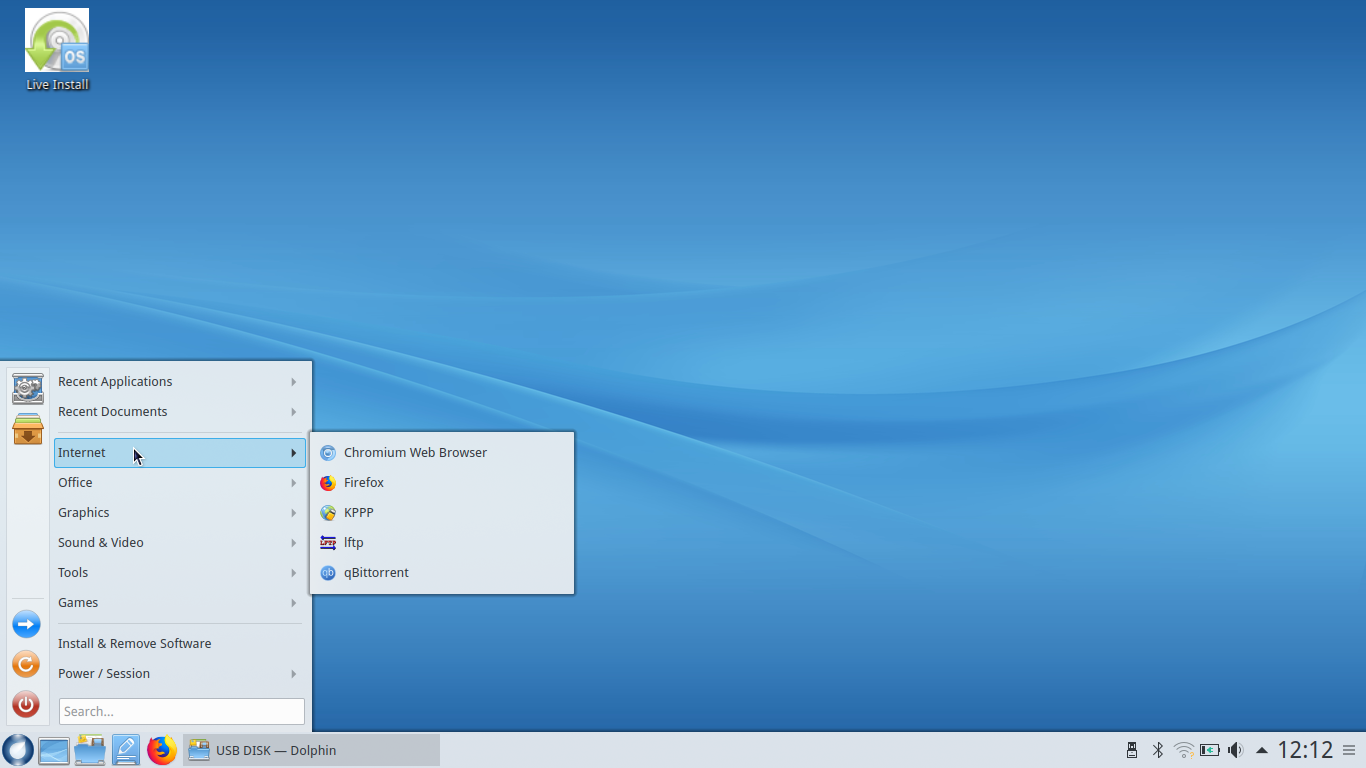
Task: Launch Chromium Web Browser from the submenu
Action: click(x=442, y=453)
